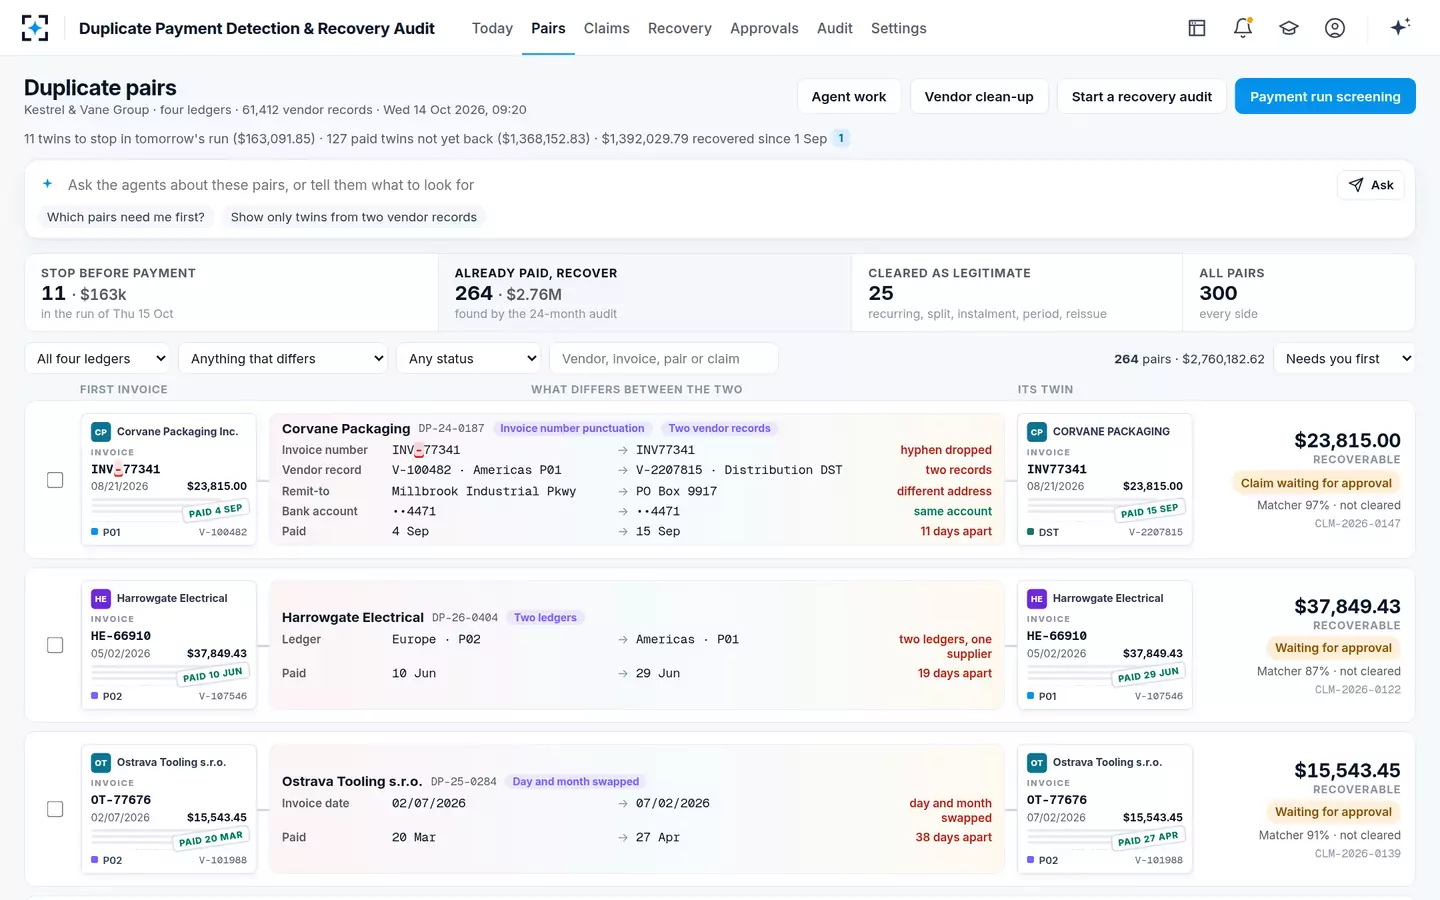Select the Corvane Packaging pair checkbox
The height and width of the screenshot is (900, 1440).
[x=55, y=480]
